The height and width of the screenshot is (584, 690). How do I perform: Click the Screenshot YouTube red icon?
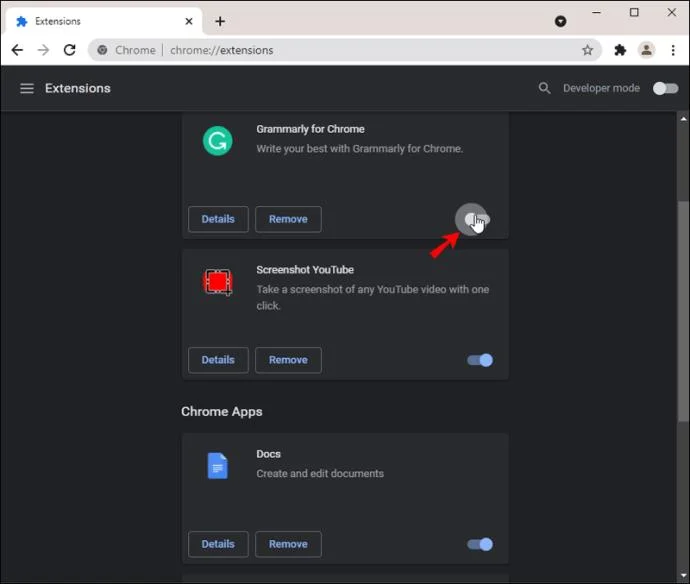tap(217, 282)
